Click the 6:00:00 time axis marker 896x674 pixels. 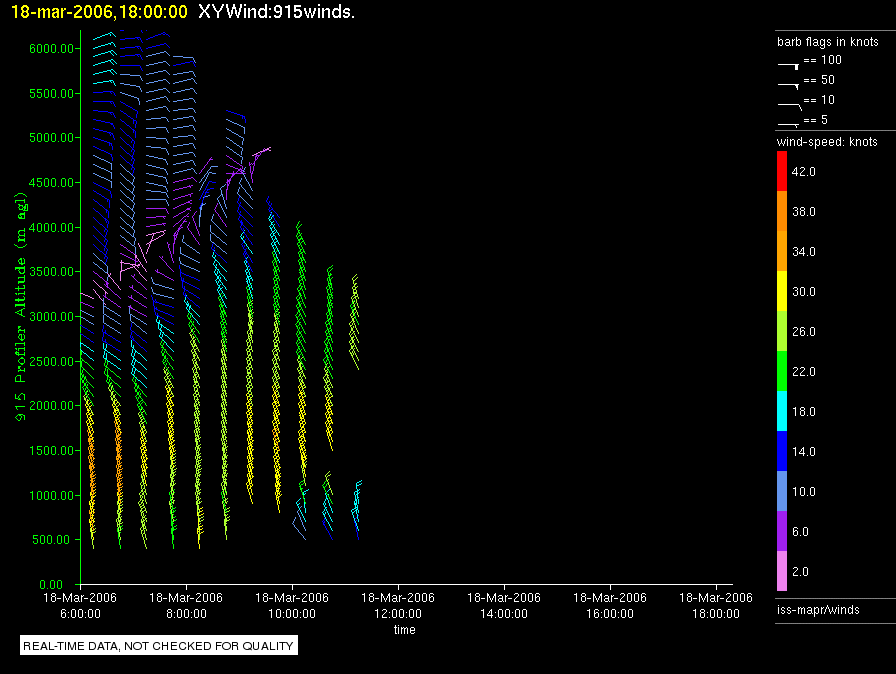(80, 614)
